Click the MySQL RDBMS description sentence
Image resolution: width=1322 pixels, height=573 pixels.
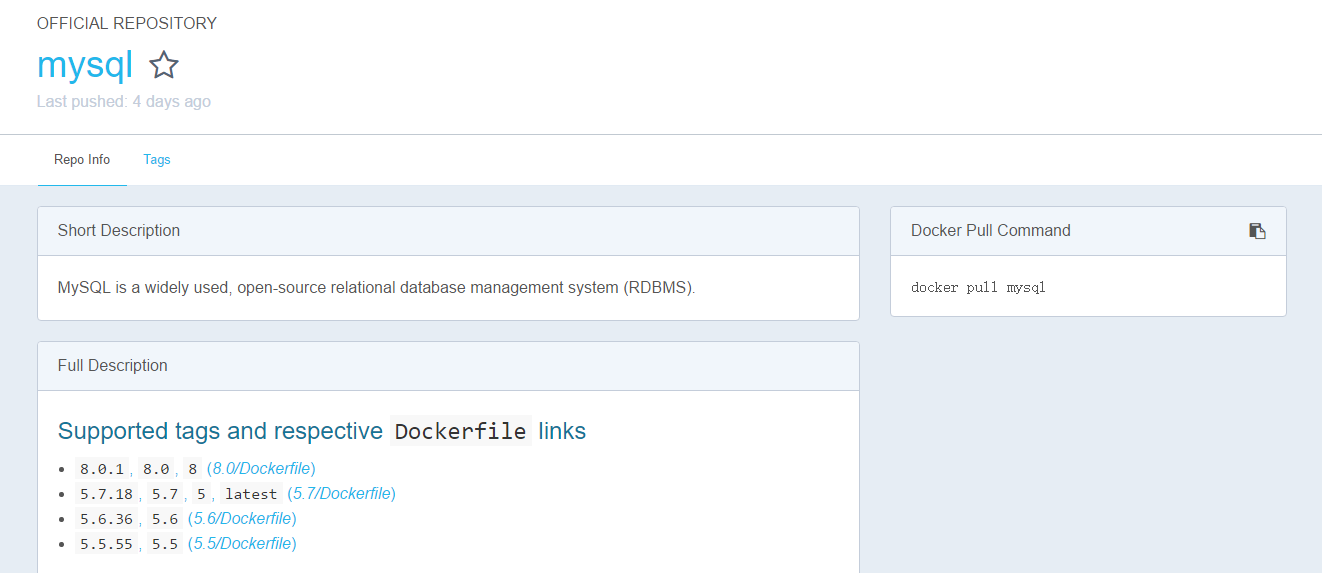click(x=376, y=288)
